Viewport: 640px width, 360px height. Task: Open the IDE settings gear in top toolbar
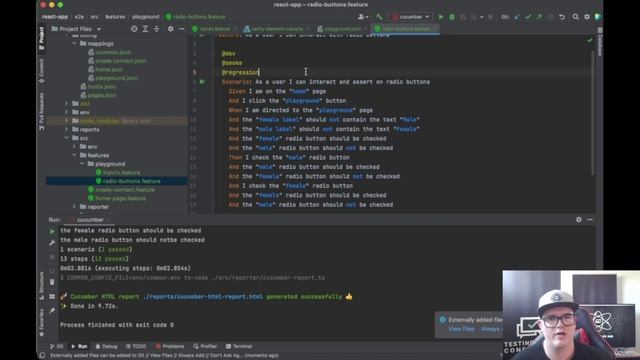click(587, 17)
